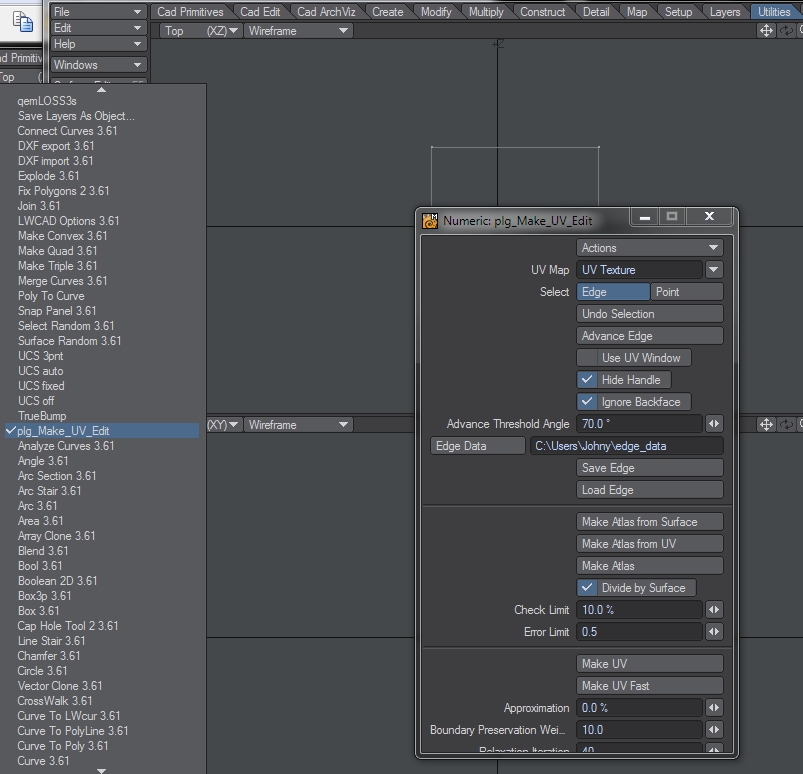Click the copy documents icon at top left

(x=23, y=21)
